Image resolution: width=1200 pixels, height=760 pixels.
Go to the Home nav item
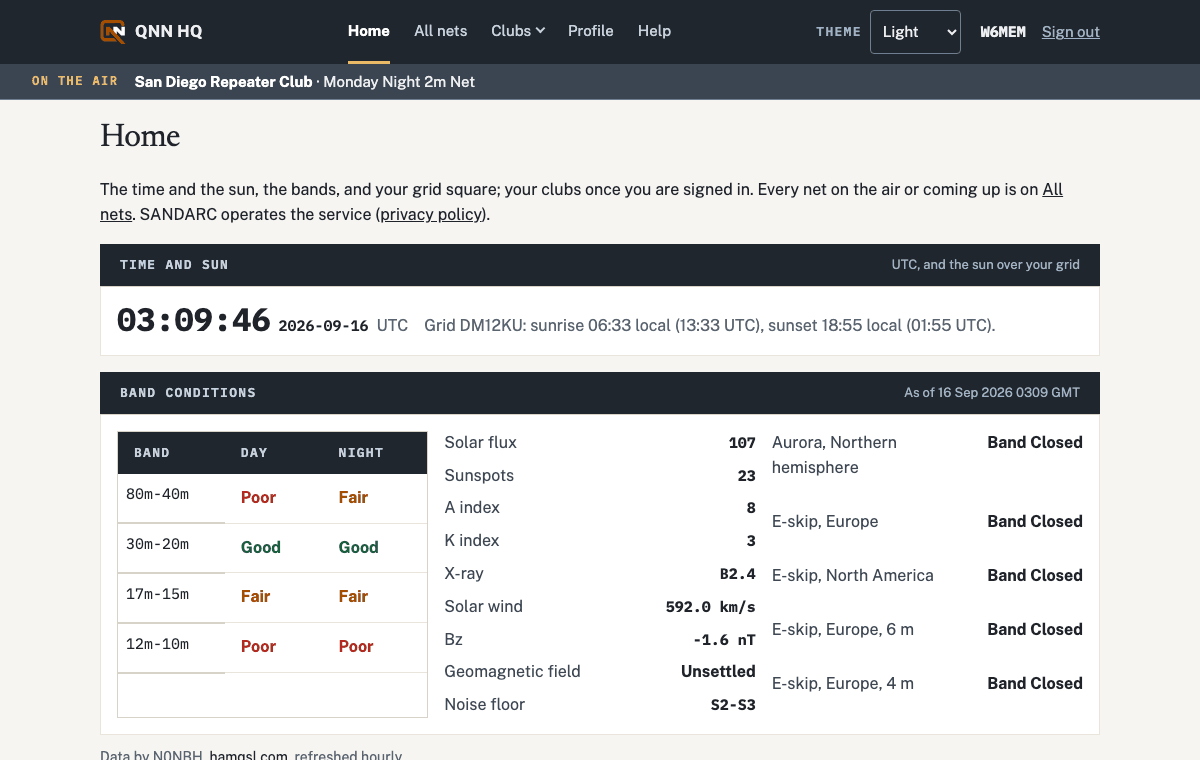point(369,31)
